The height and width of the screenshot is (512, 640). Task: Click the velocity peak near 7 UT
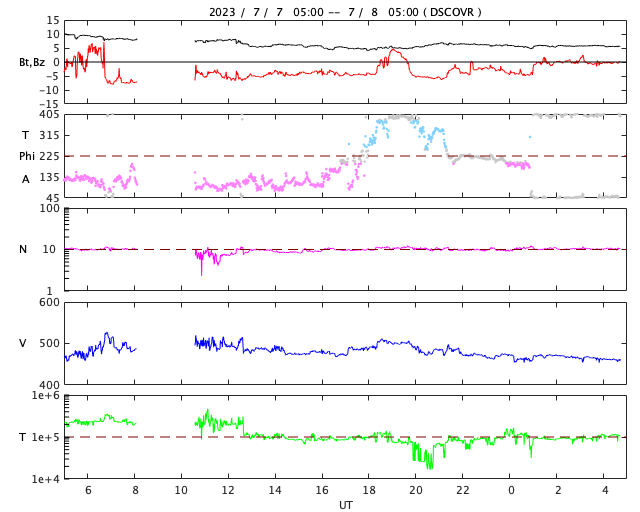(107, 334)
